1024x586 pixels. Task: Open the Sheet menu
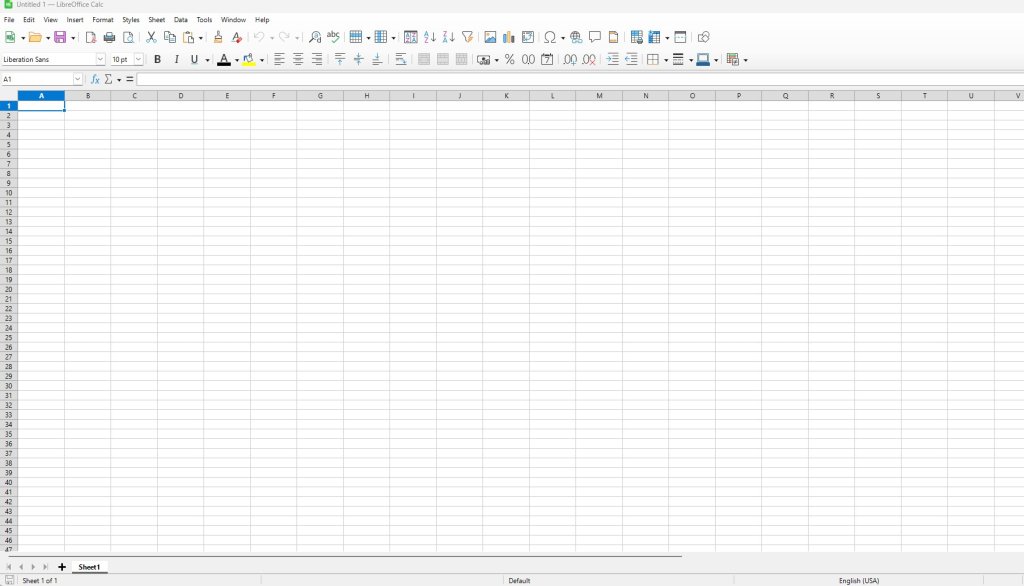click(x=157, y=20)
